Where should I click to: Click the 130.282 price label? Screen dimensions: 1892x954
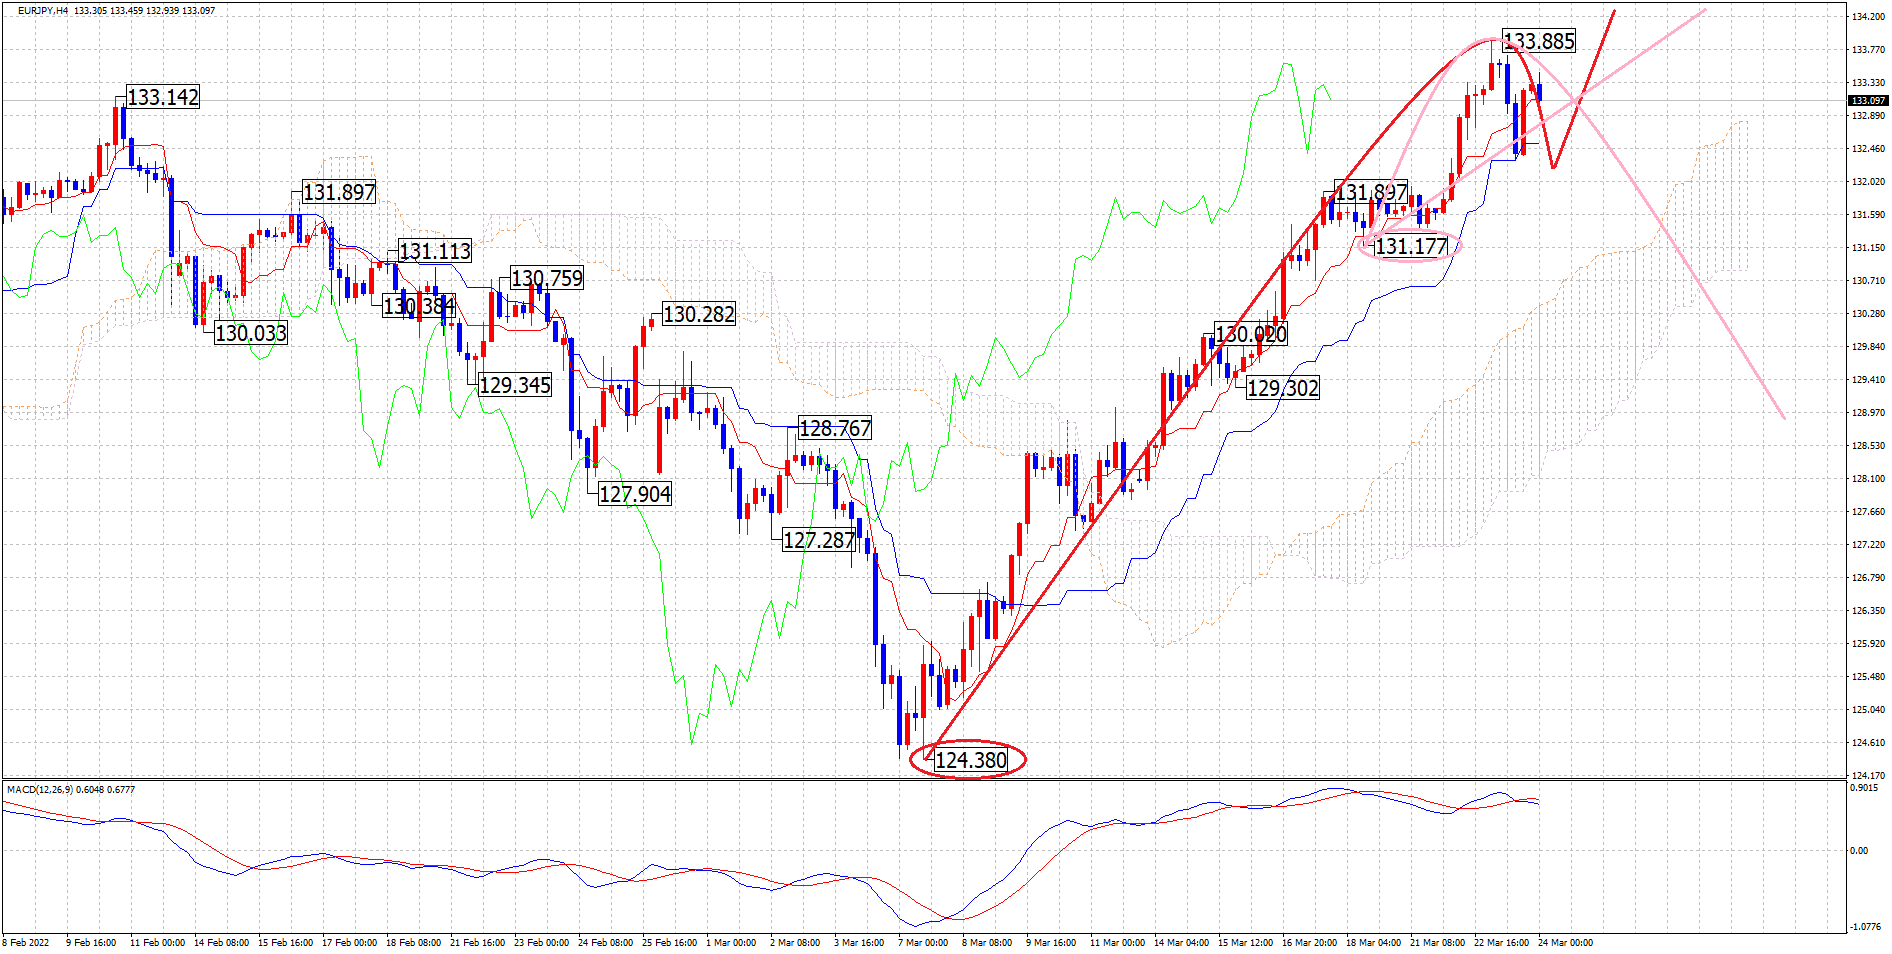coord(699,314)
